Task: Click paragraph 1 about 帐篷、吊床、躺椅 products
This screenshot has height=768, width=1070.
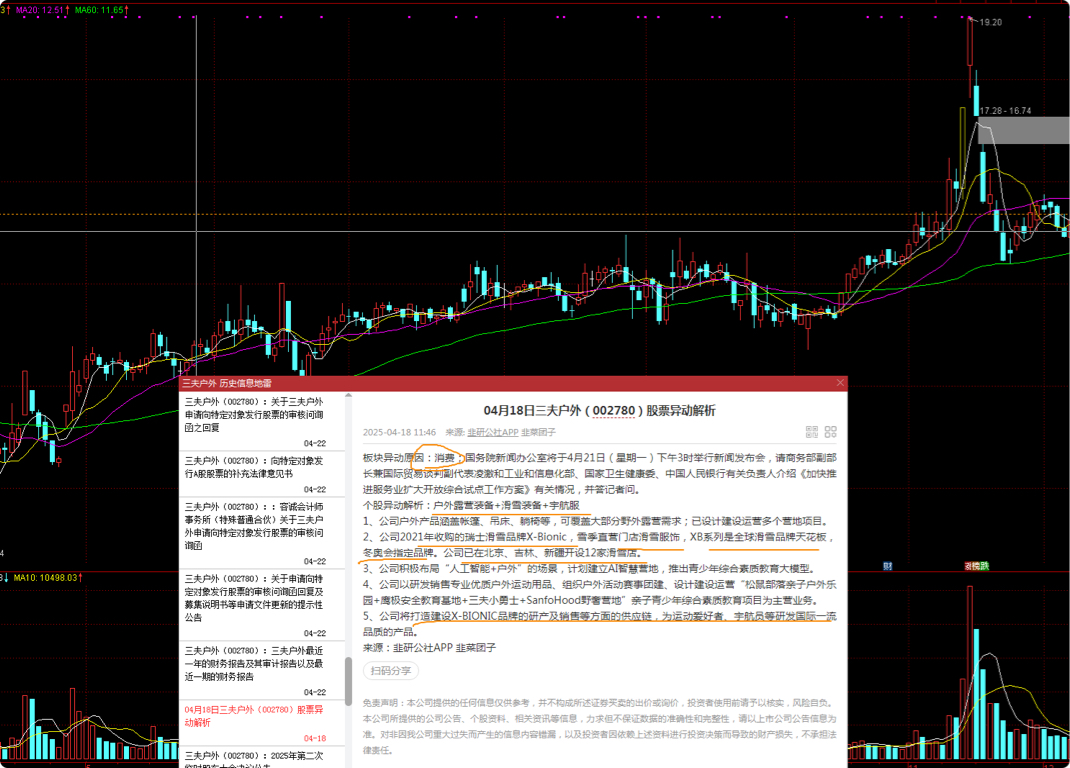Action: tap(597, 521)
